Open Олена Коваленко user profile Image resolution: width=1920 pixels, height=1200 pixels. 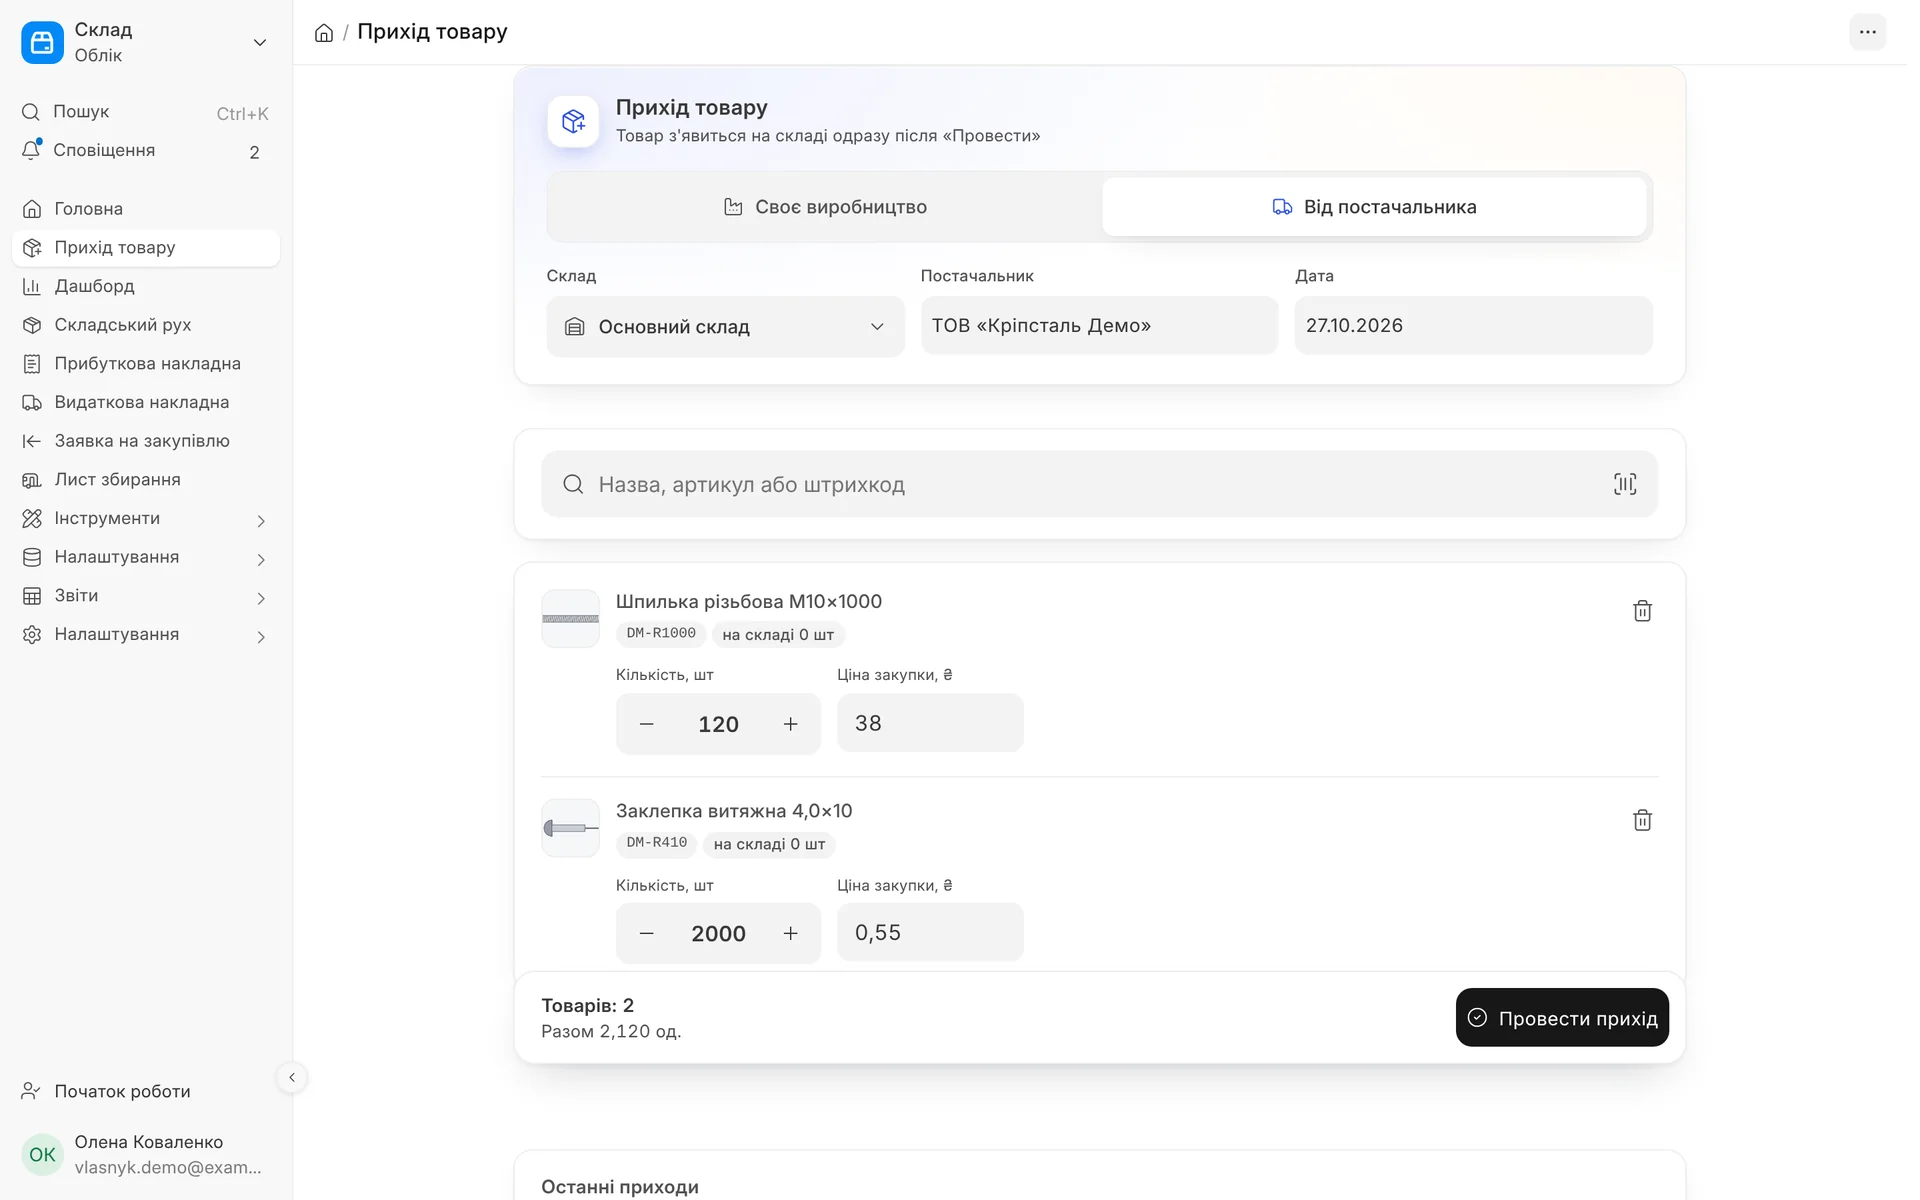pyautogui.click(x=146, y=1154)
